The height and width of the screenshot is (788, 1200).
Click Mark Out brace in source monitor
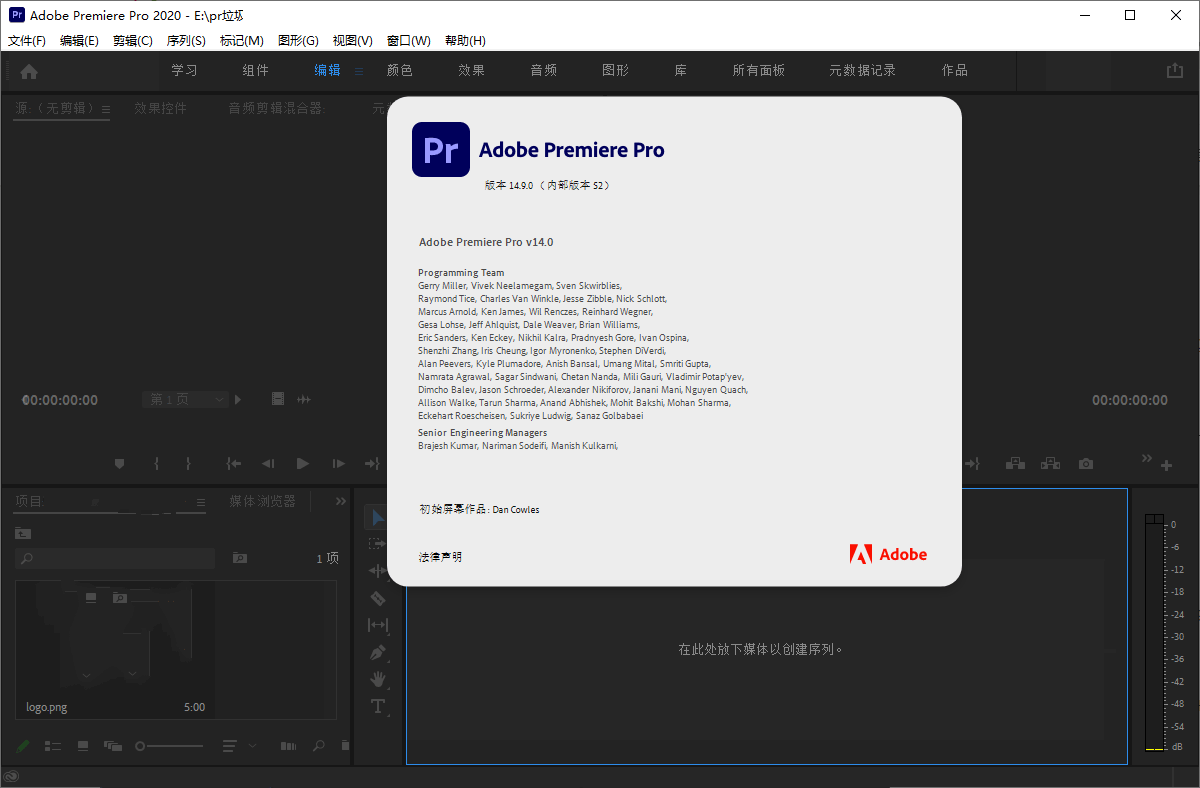[188, 464]
